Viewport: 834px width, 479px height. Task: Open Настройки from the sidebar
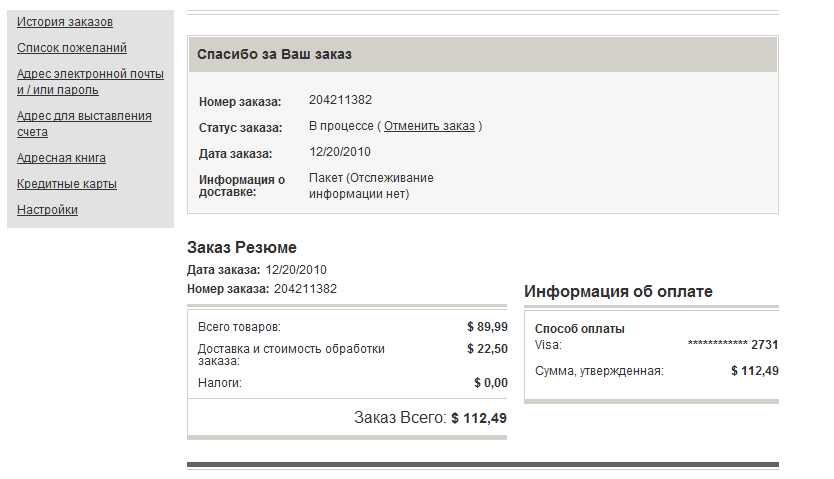[x=47, y=210]
